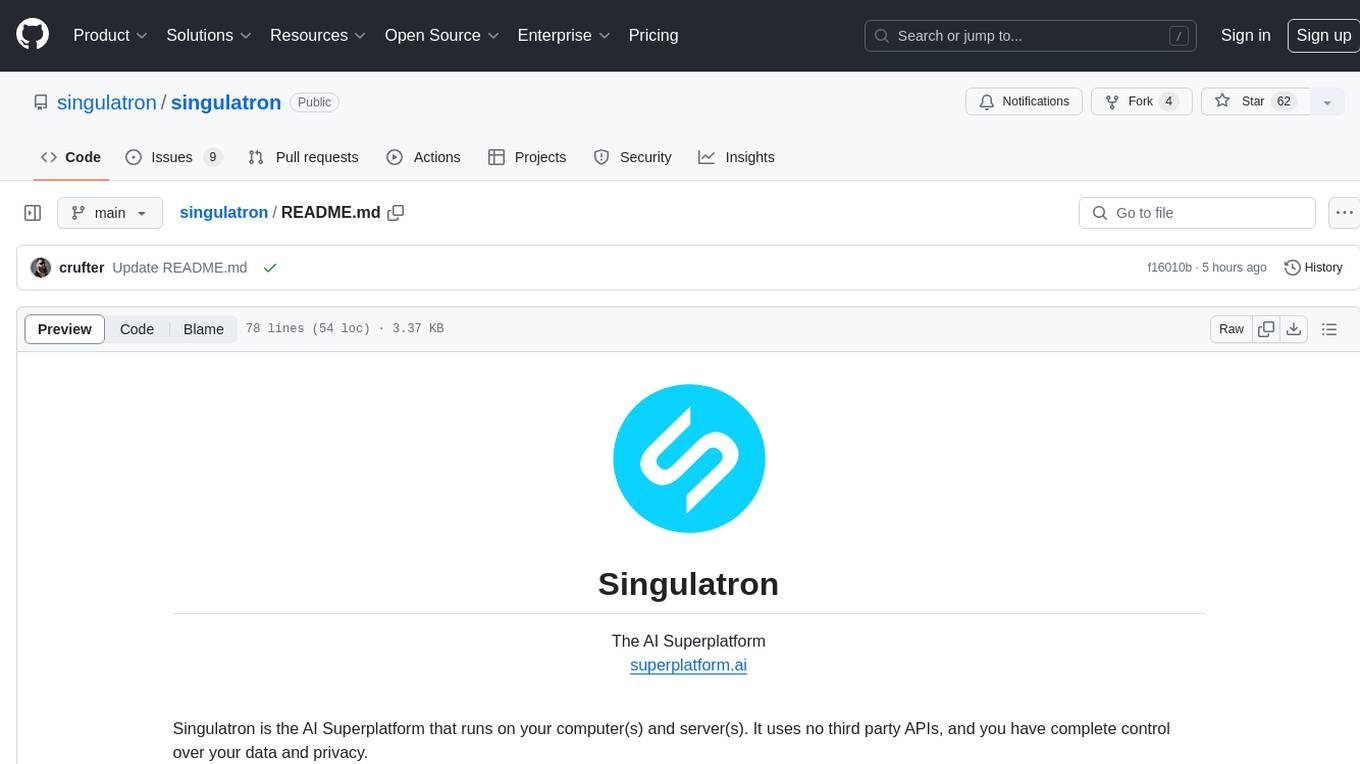Expand the file tree side panel
1360x764 pixels.
[x=32, y=213]
